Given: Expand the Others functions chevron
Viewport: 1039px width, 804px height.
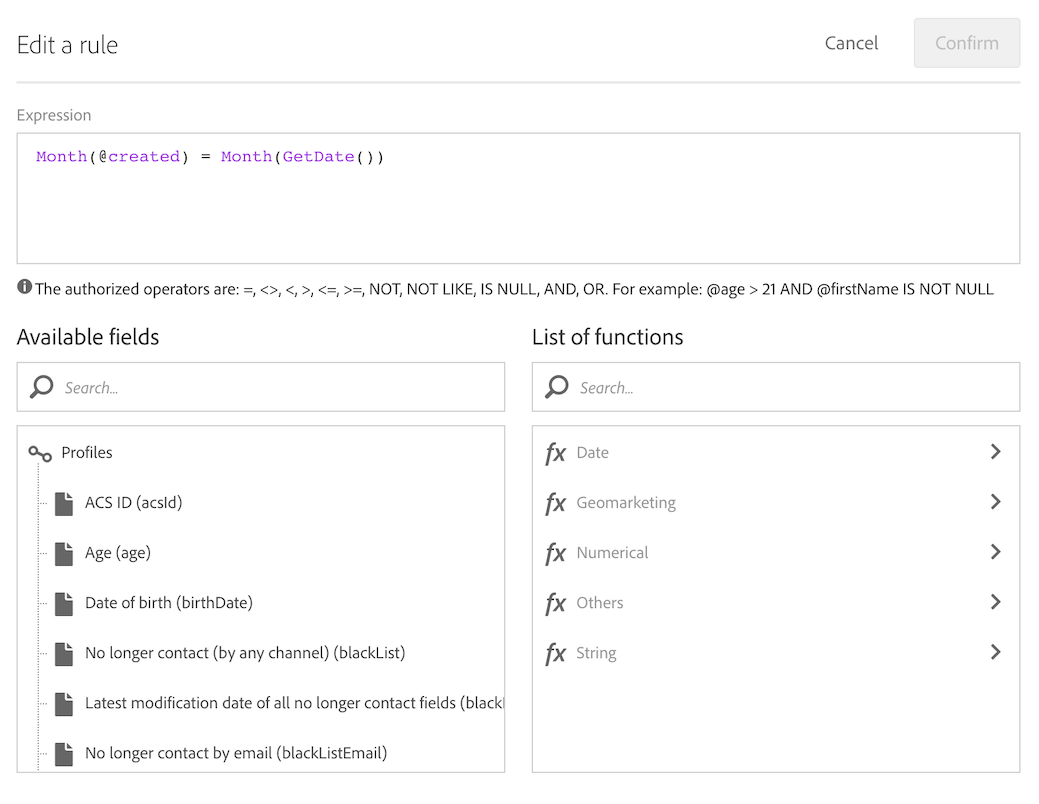Looking at the screenshot, I should coord(995,602).
